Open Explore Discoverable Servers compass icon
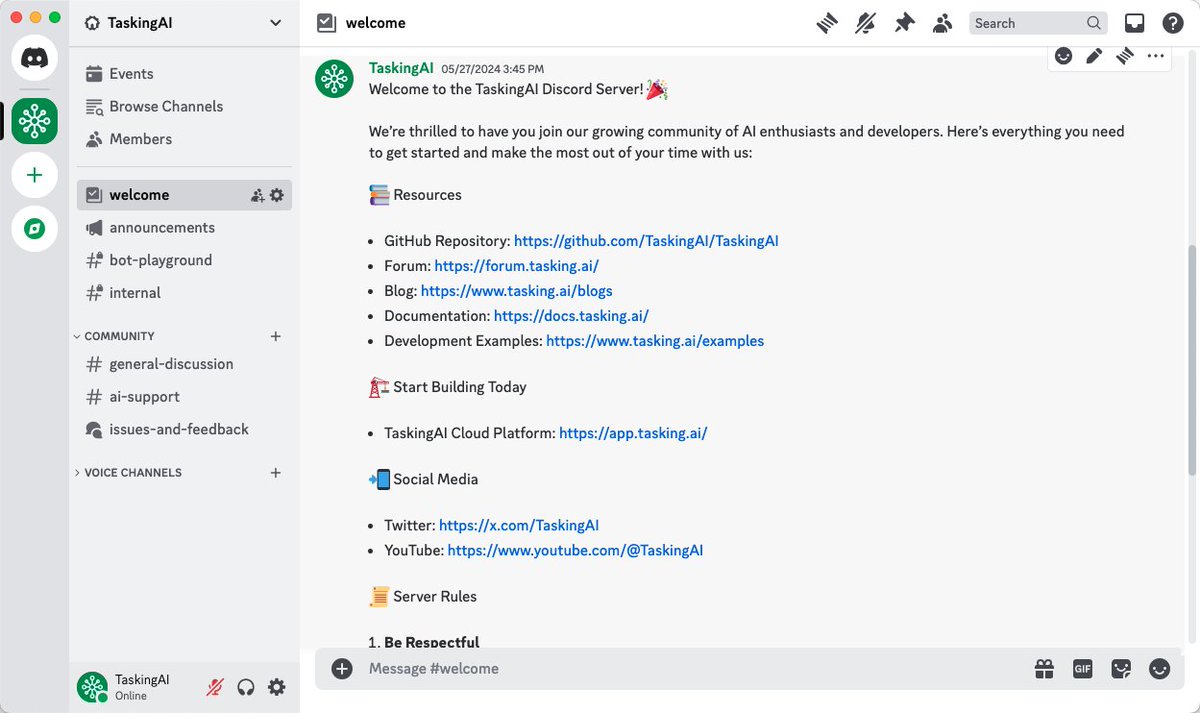Image resolution: width=1200 pixels, height=713 pixels. [34, 229]
